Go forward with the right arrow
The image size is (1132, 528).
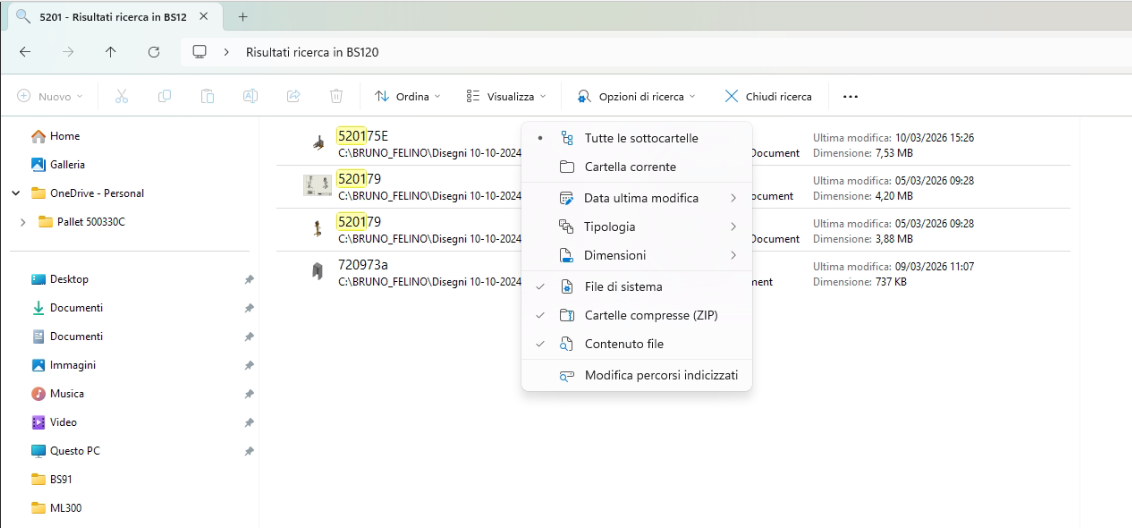point(68,52)
